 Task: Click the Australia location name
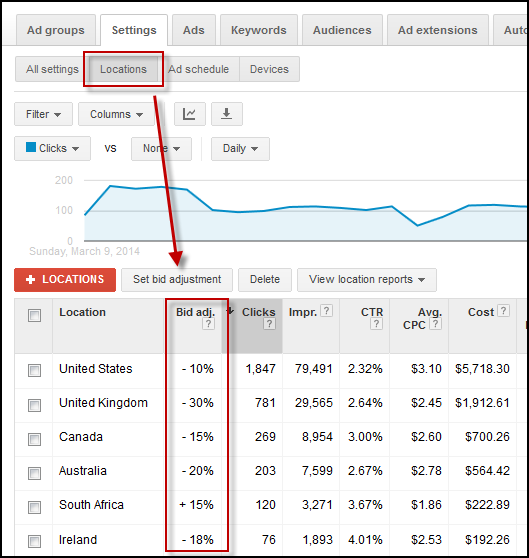pos(83,471)
